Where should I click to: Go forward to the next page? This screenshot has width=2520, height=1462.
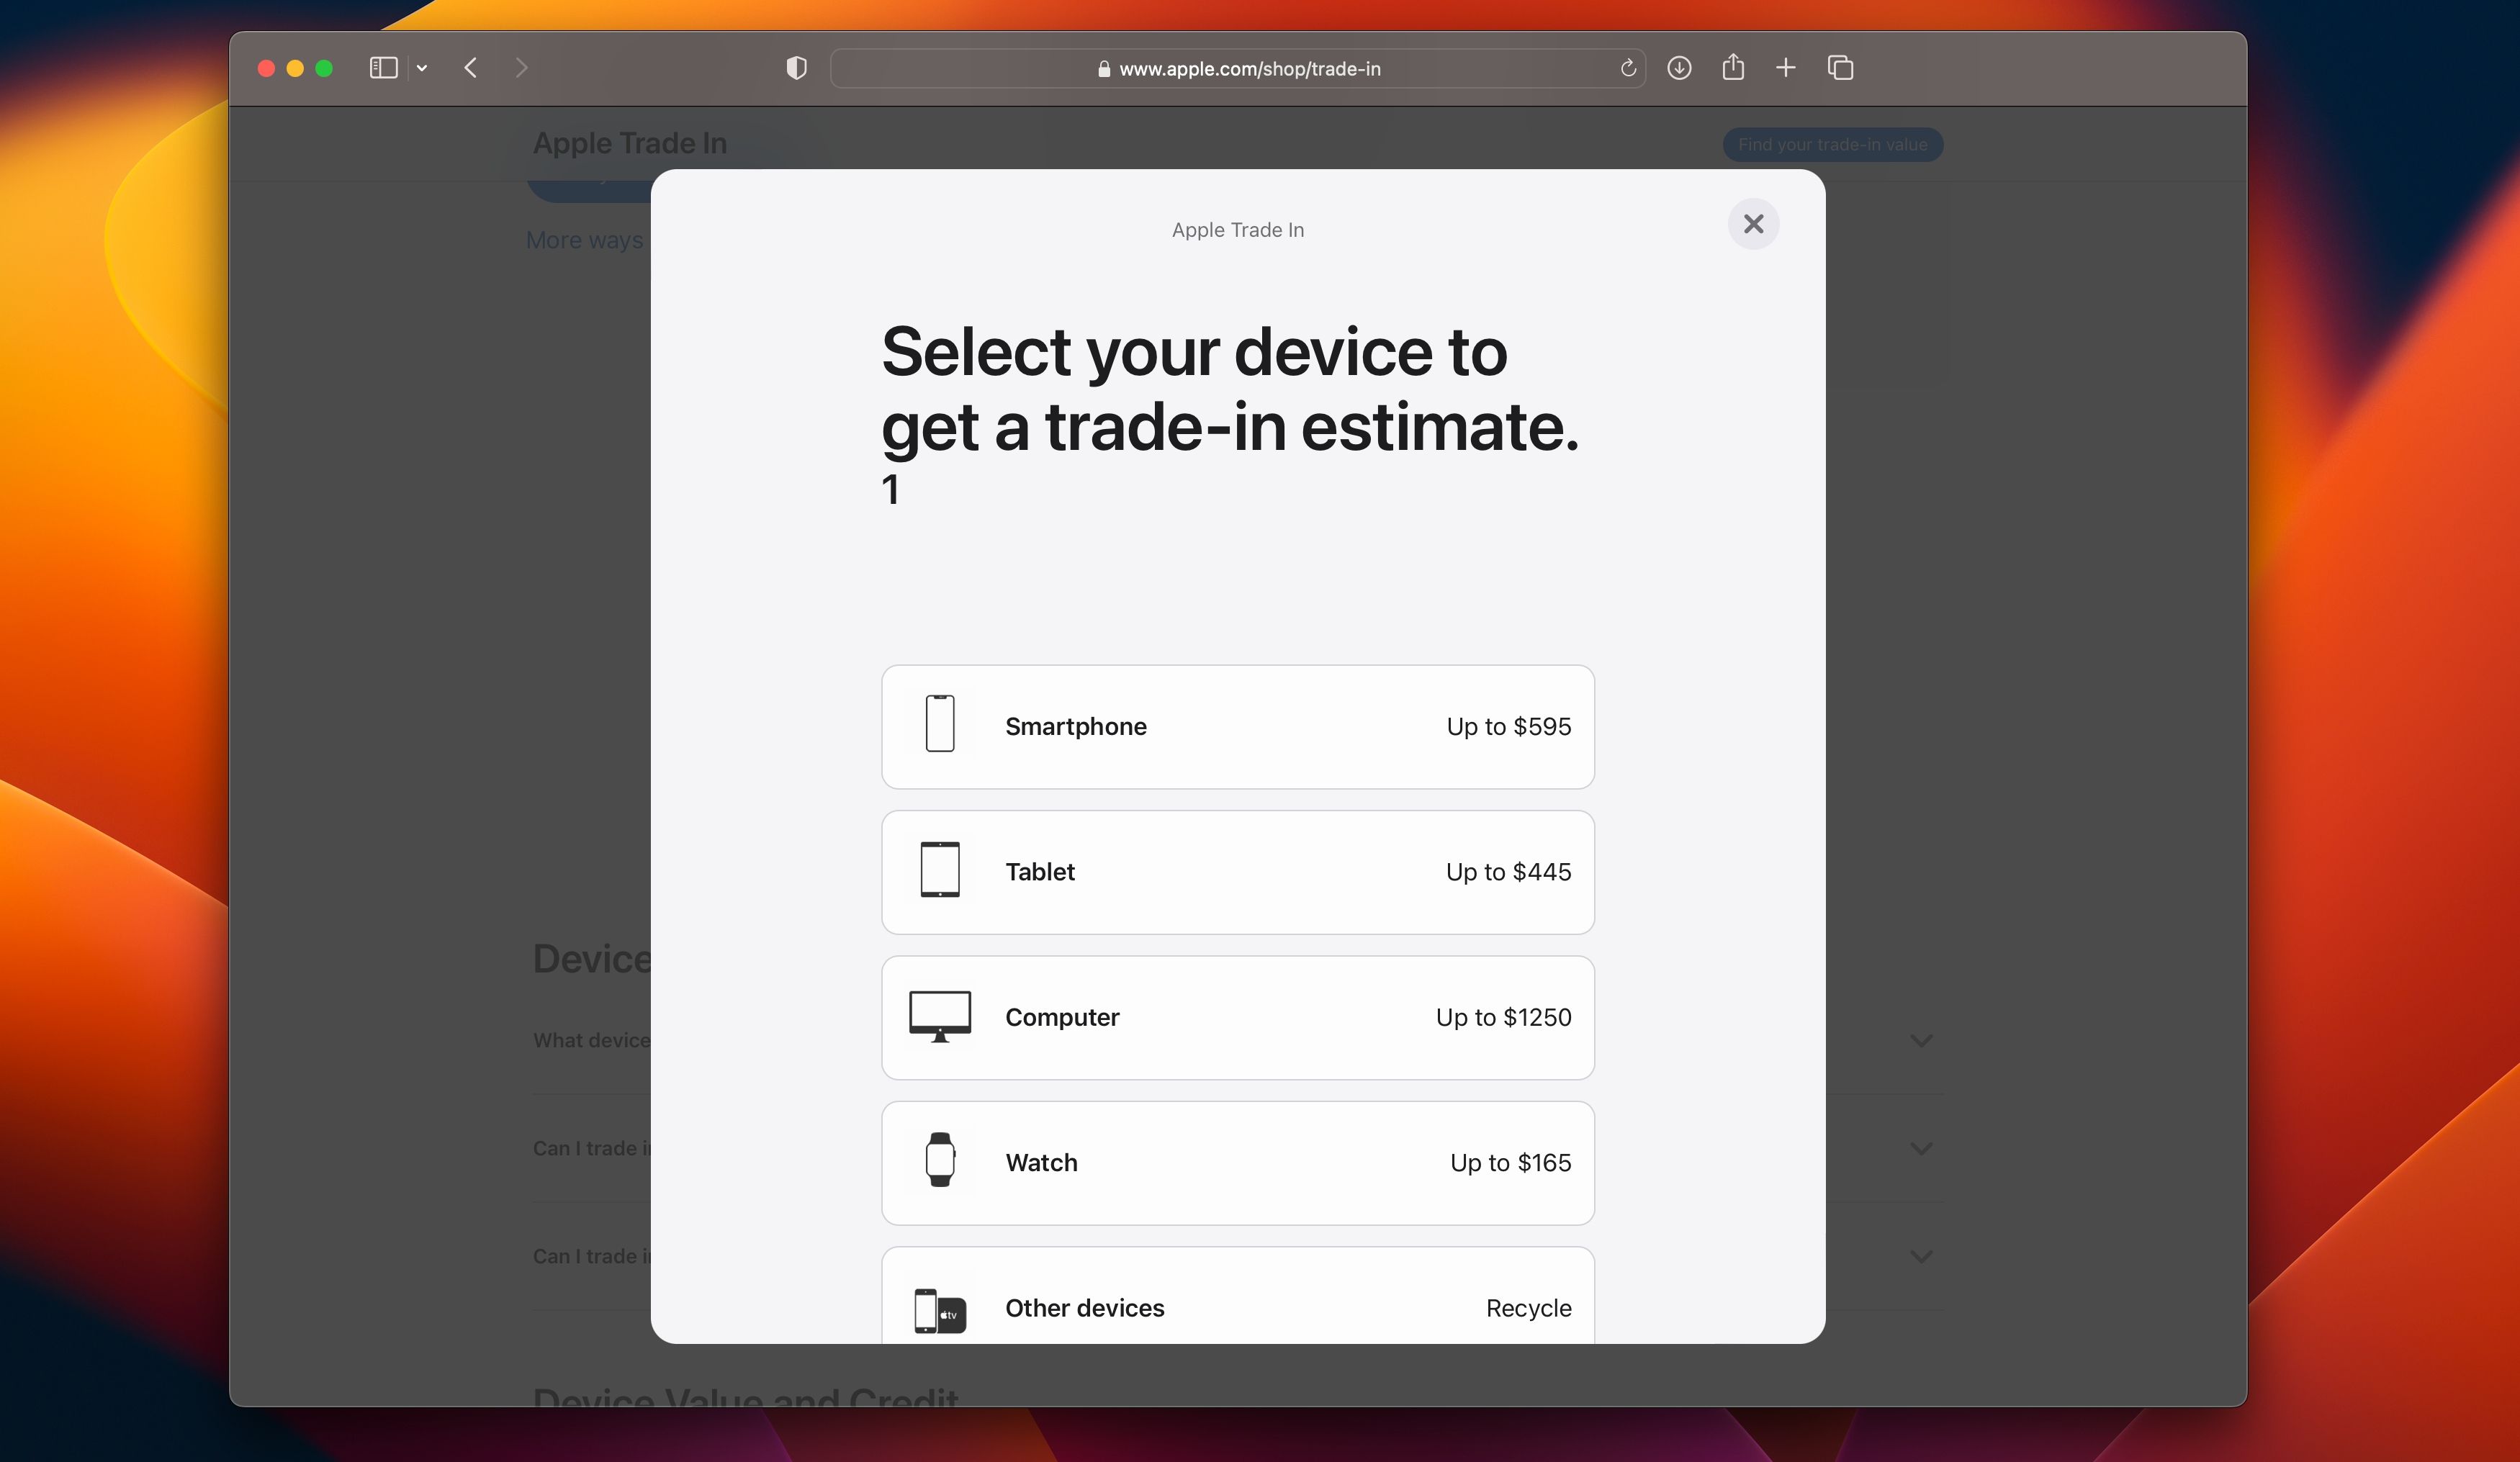[x=521, y=68]
